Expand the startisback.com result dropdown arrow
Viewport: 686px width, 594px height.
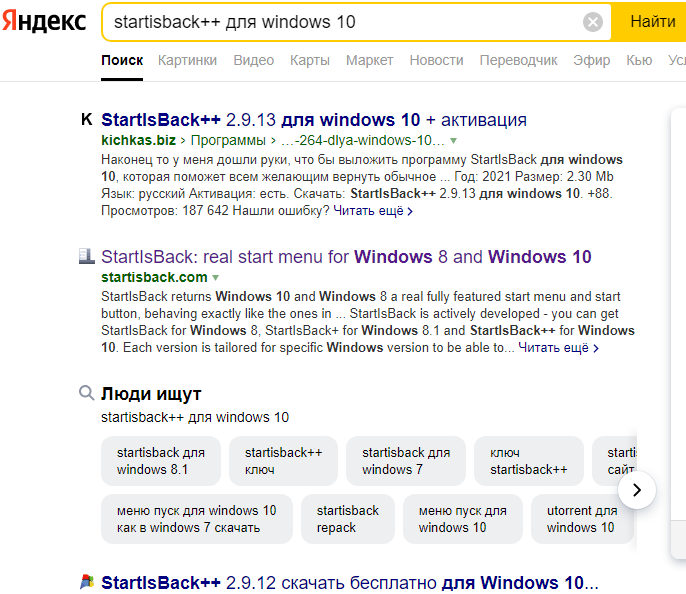[x=215, y=278]
